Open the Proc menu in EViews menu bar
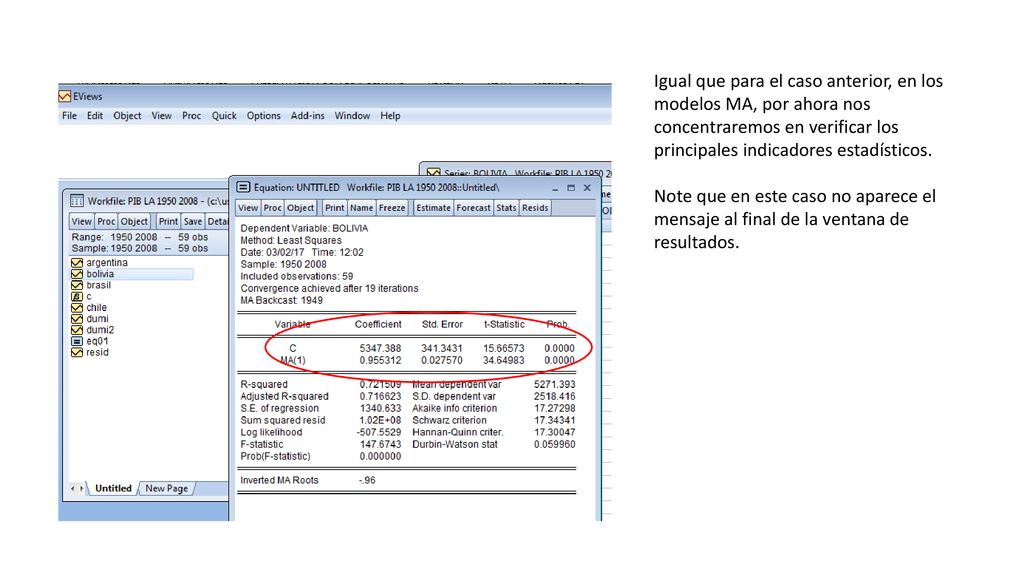Image resolution: width=1024 pixels, height=576 pixels. tap(191, 116)
